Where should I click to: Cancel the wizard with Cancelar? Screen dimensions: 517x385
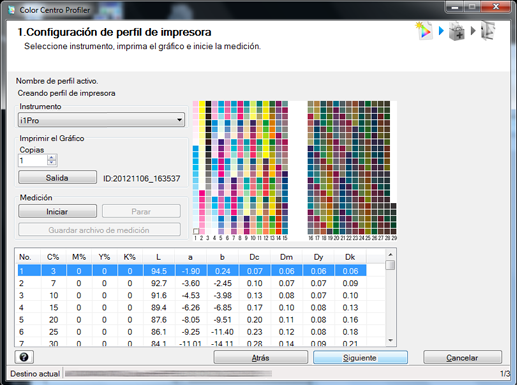pos(462,358)
